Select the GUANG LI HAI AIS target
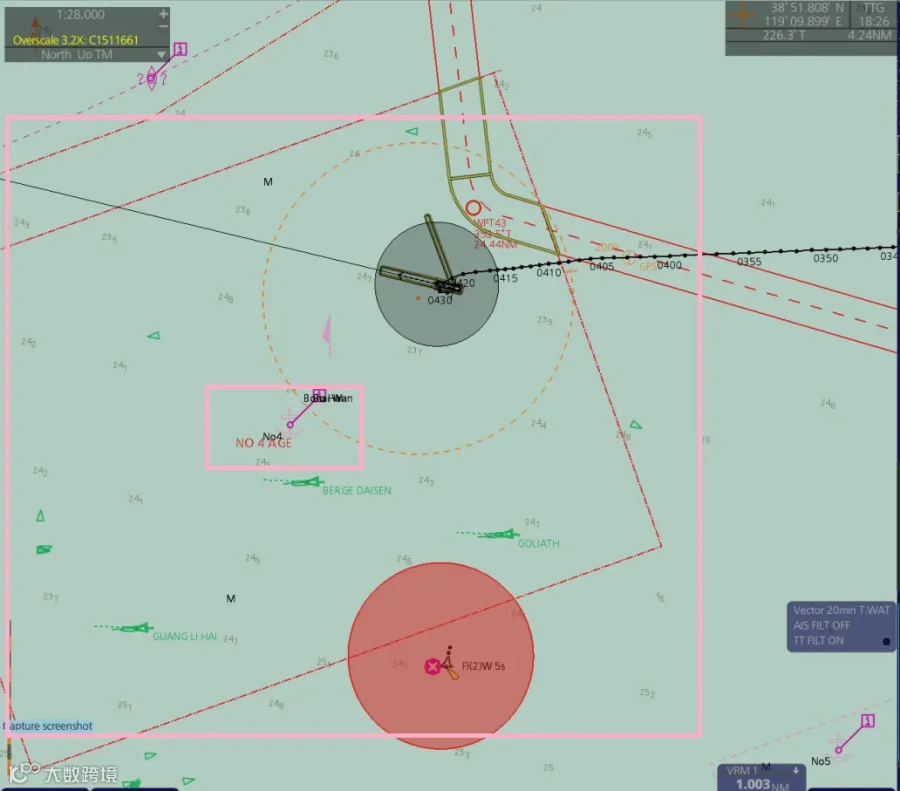900x791 pixels. pos(134,629)
